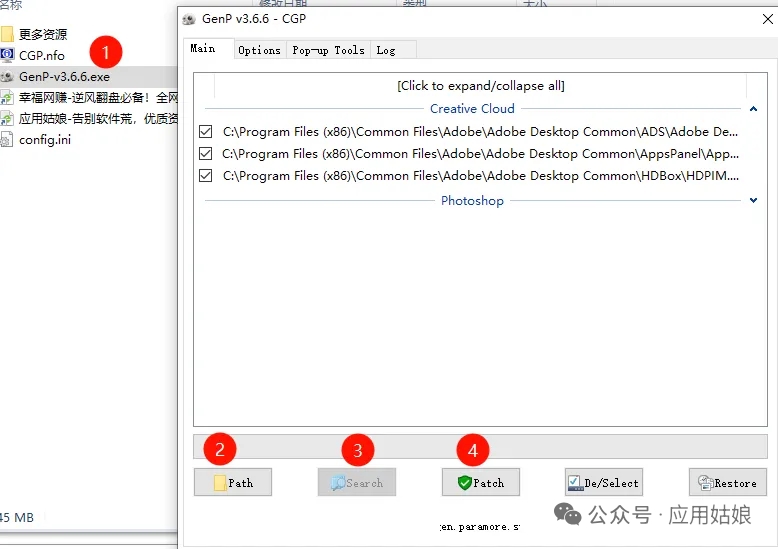Image resolution: width=778 pixels, height=549 pixels.
Task: Open the Pop-up Tools tab
Action: click(x=328, y=50)
